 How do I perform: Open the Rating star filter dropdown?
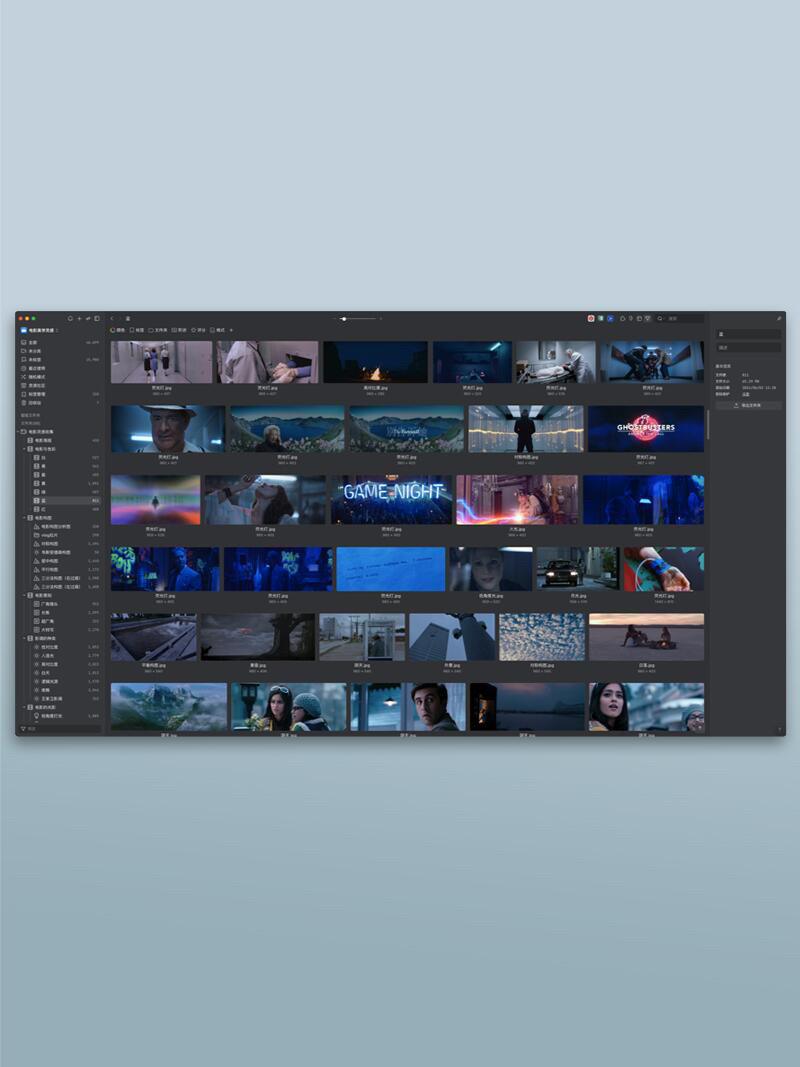(x=199, y=330)
